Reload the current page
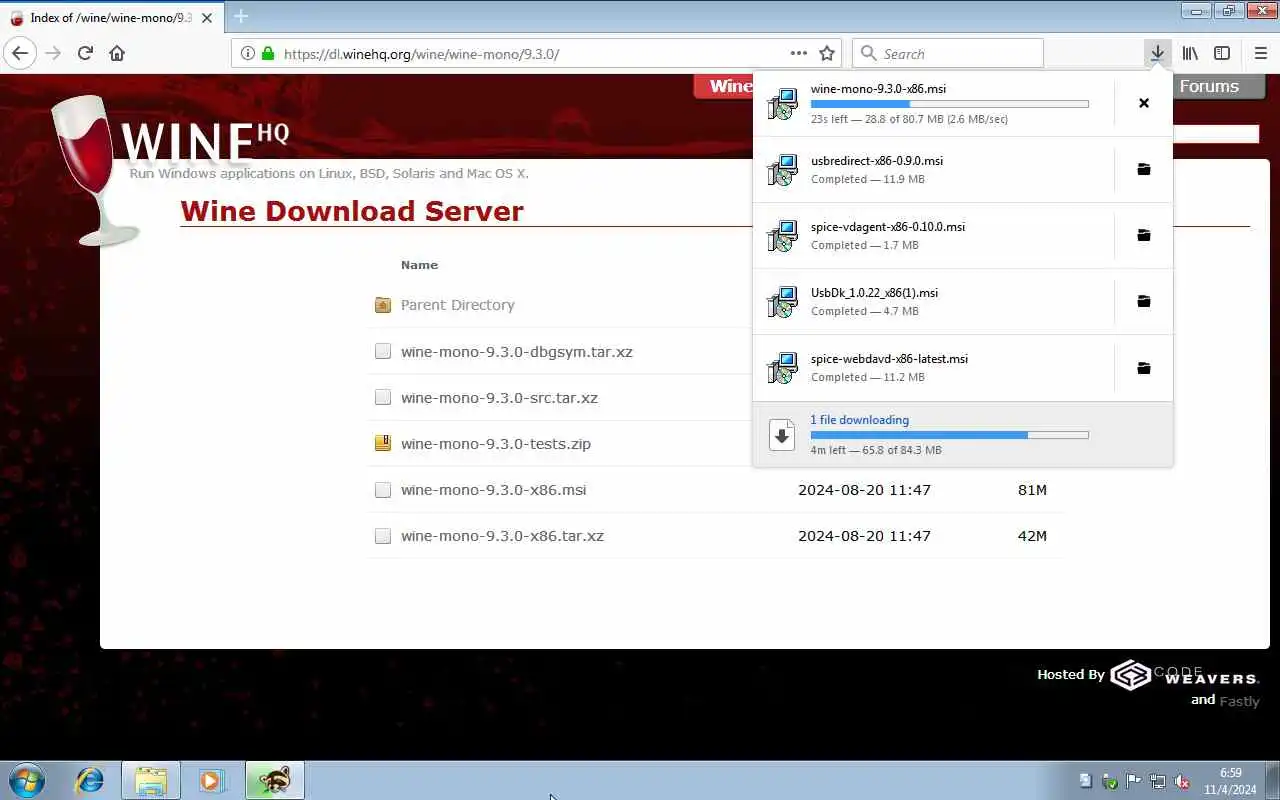 pyautogui.click(x=85, y=53)
